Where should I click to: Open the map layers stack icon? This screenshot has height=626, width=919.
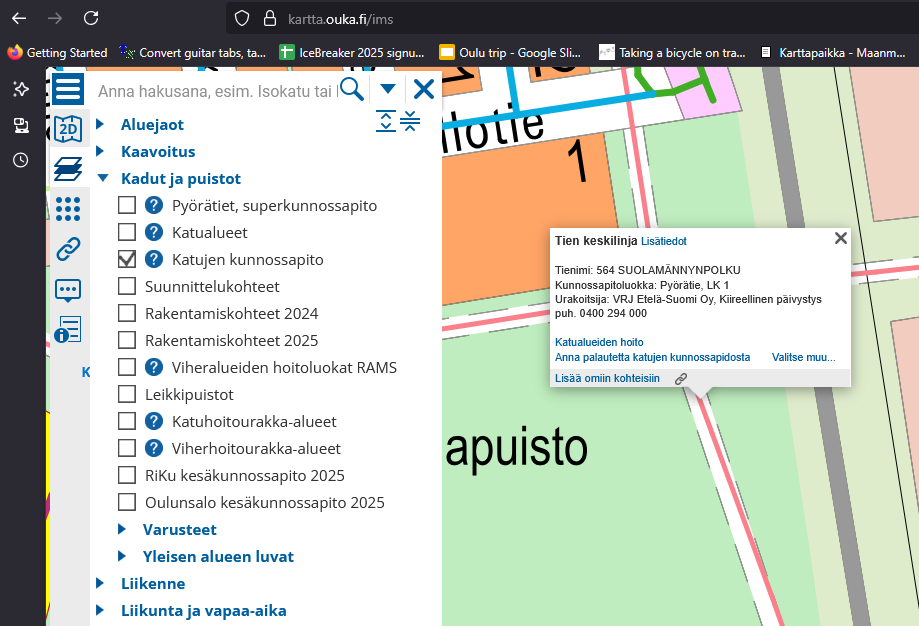pos(68,168)
